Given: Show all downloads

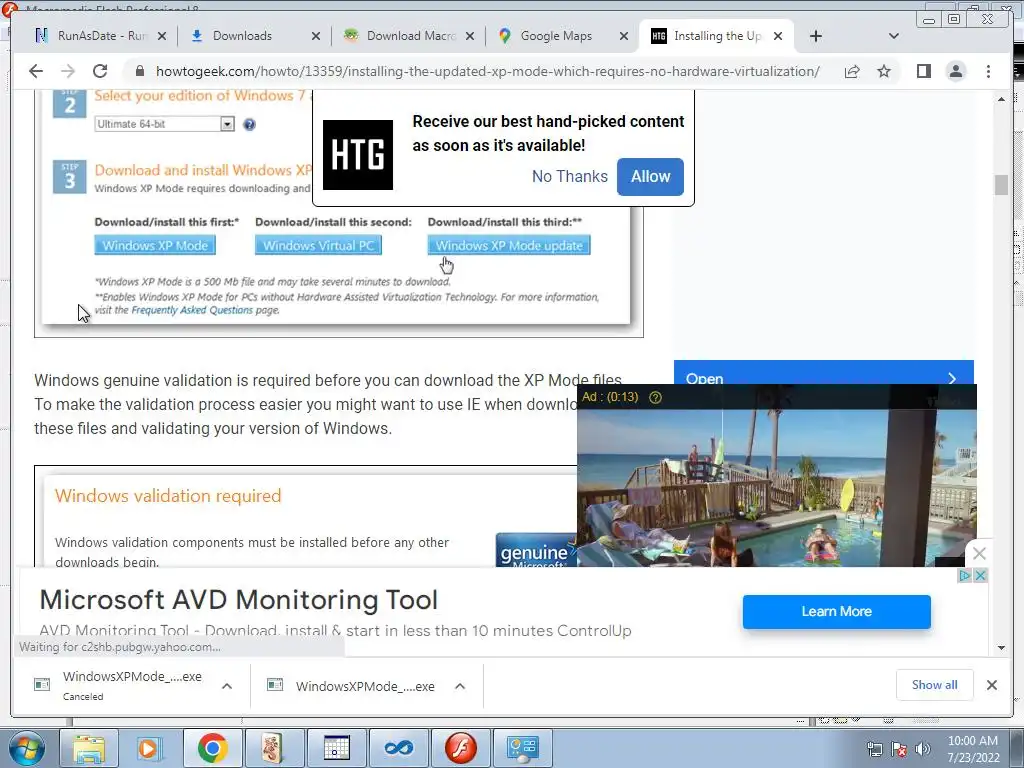Looking at the screenshot, I should (x=935, y=684).
